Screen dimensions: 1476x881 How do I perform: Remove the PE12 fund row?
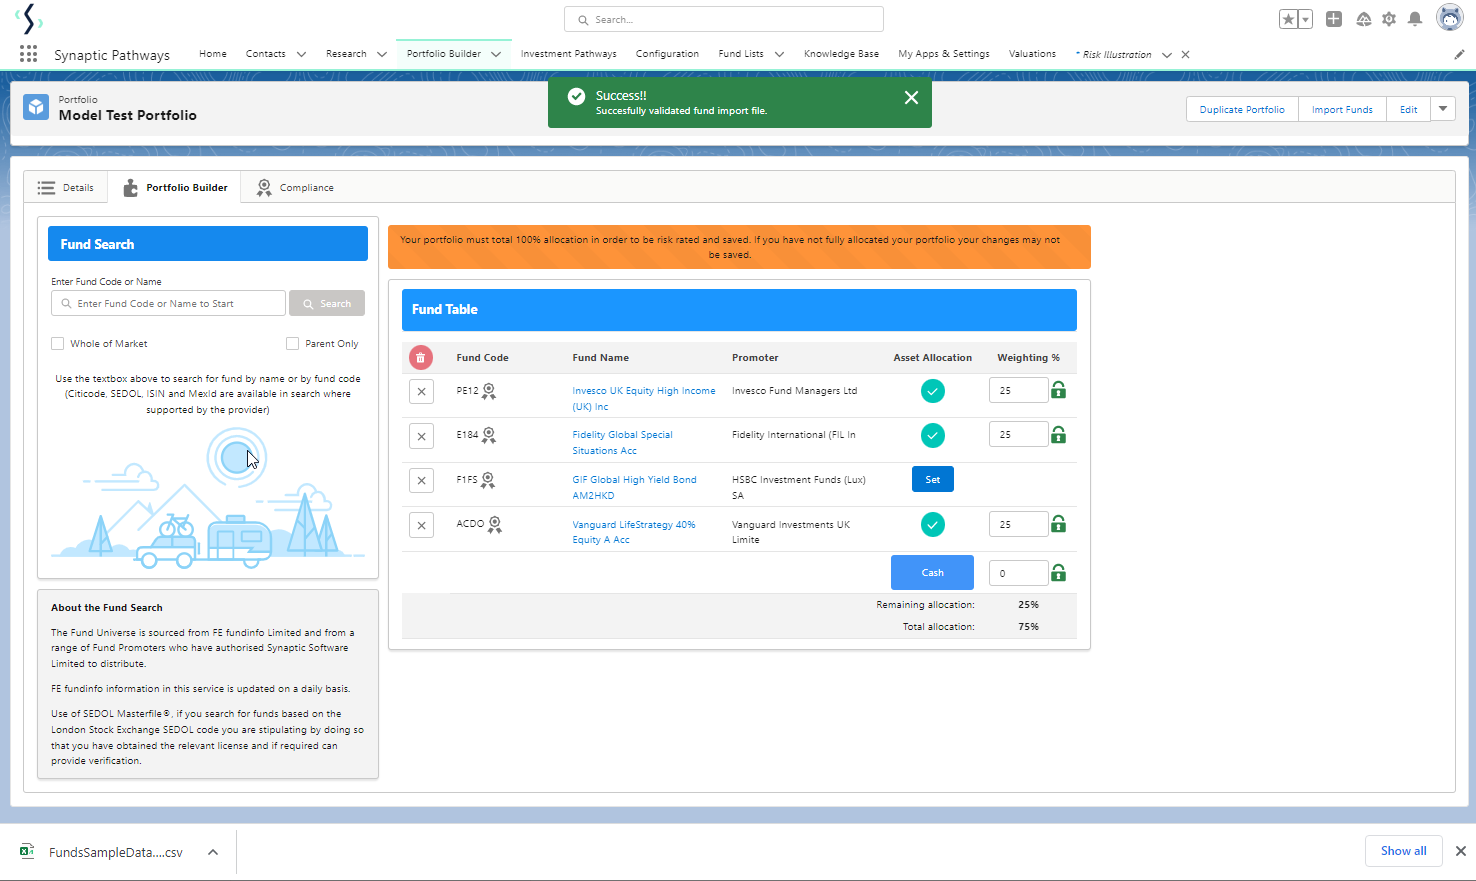[421, 392]
